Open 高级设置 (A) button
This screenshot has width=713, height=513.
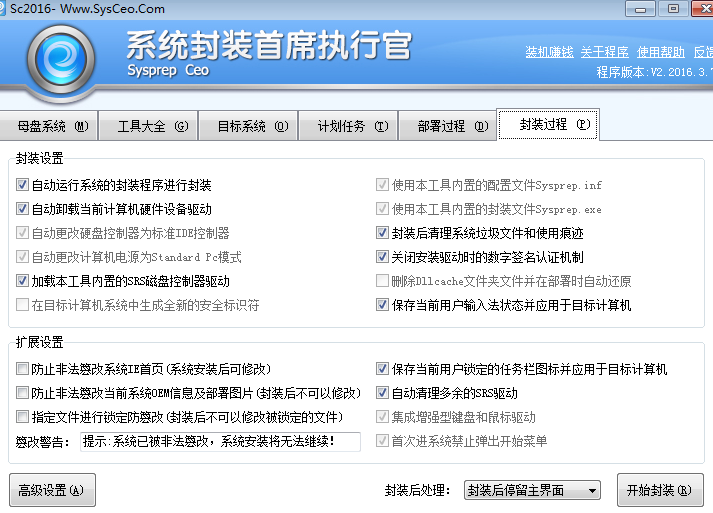pyautogui.click(x=52, y=490)
